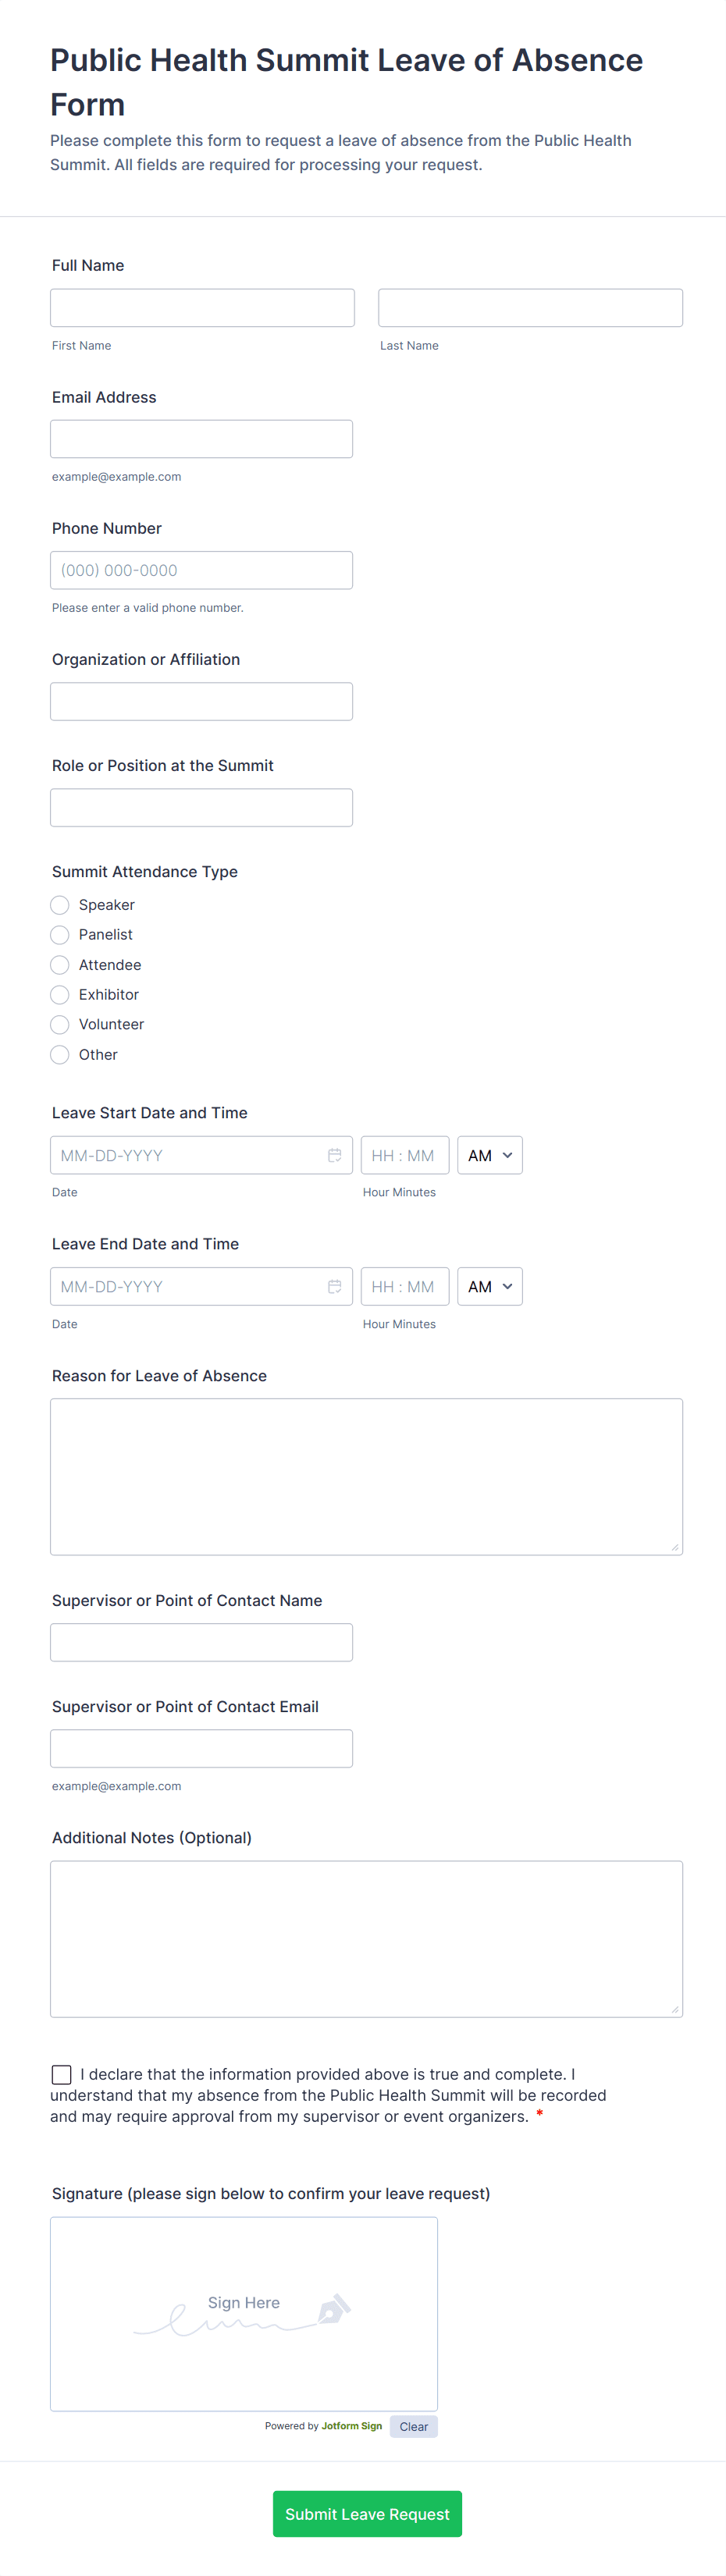The height and width of the screenshot is (2576, 726).
Task: Click the Last Name text box
Action: pos(530,308)
